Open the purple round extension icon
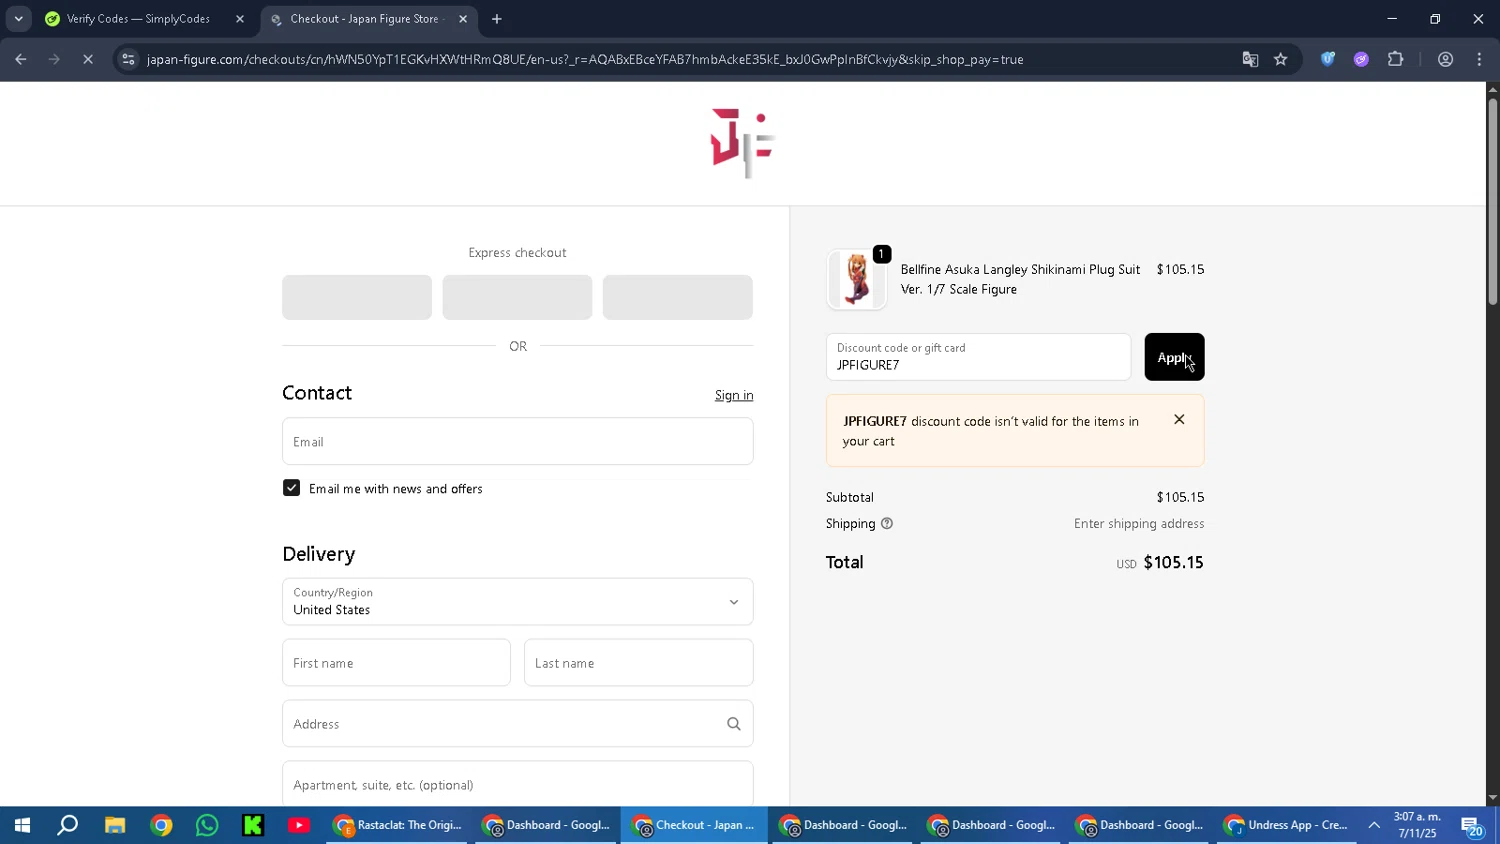This screenshot has width=1500, height=844. coord(1361,59)
